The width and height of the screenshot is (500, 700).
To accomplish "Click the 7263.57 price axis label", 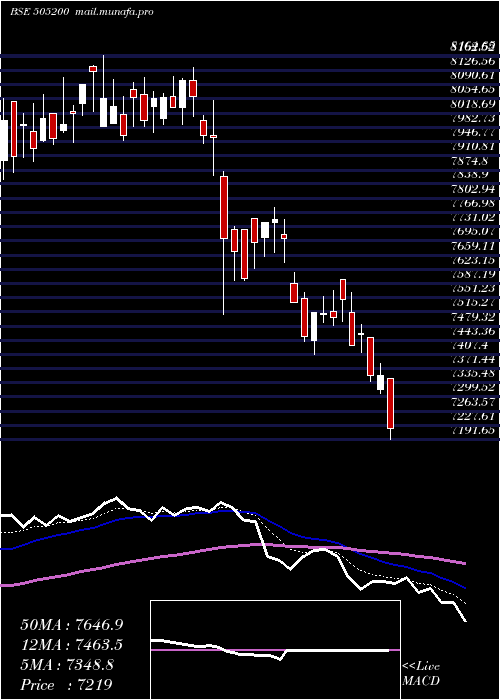I will 472,402.
